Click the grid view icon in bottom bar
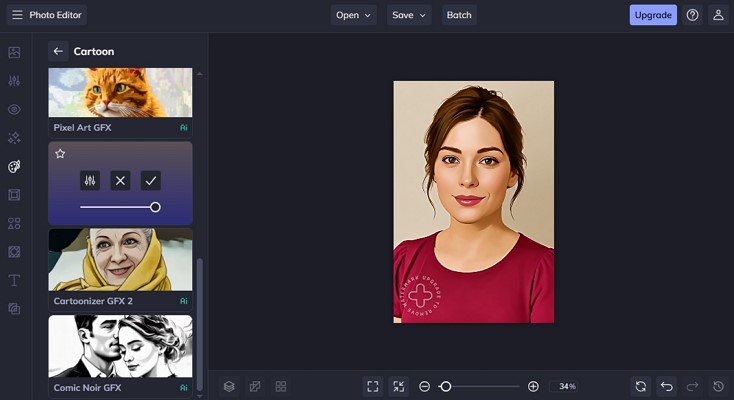The image size is (734, 400). click(x=281, y=386)
